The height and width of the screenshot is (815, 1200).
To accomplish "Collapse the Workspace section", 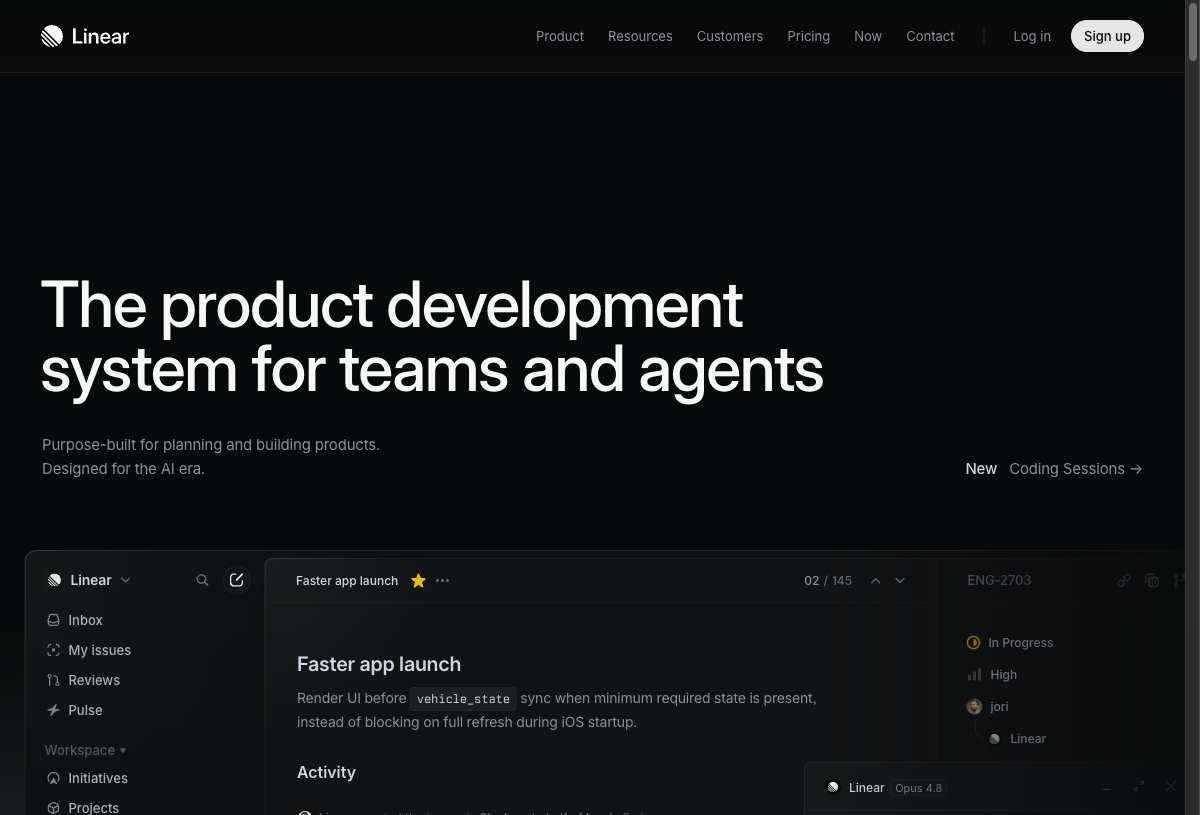I will [x=85, y=750].
